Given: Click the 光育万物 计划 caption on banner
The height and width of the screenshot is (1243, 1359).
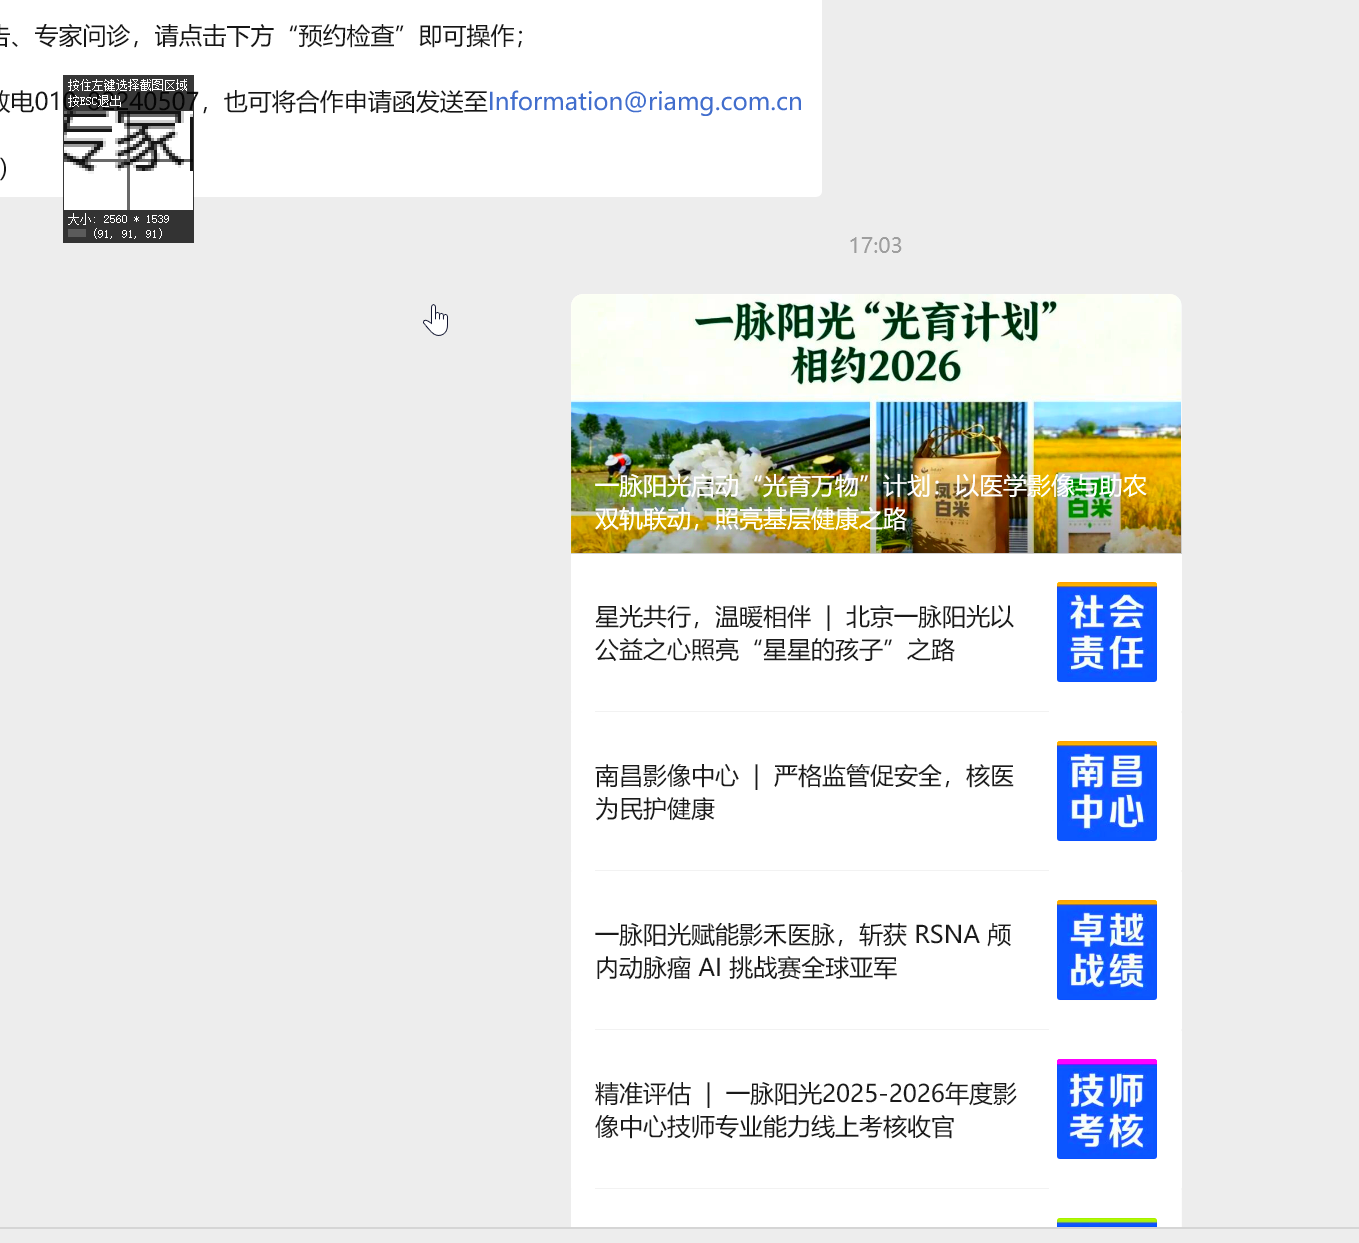Looking at the screenshot, I should click(870, 502).
